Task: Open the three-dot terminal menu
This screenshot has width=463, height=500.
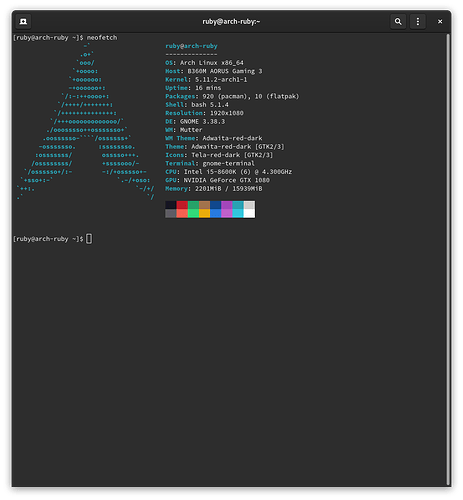Action: pyautogui.click(x=418, y=22)
